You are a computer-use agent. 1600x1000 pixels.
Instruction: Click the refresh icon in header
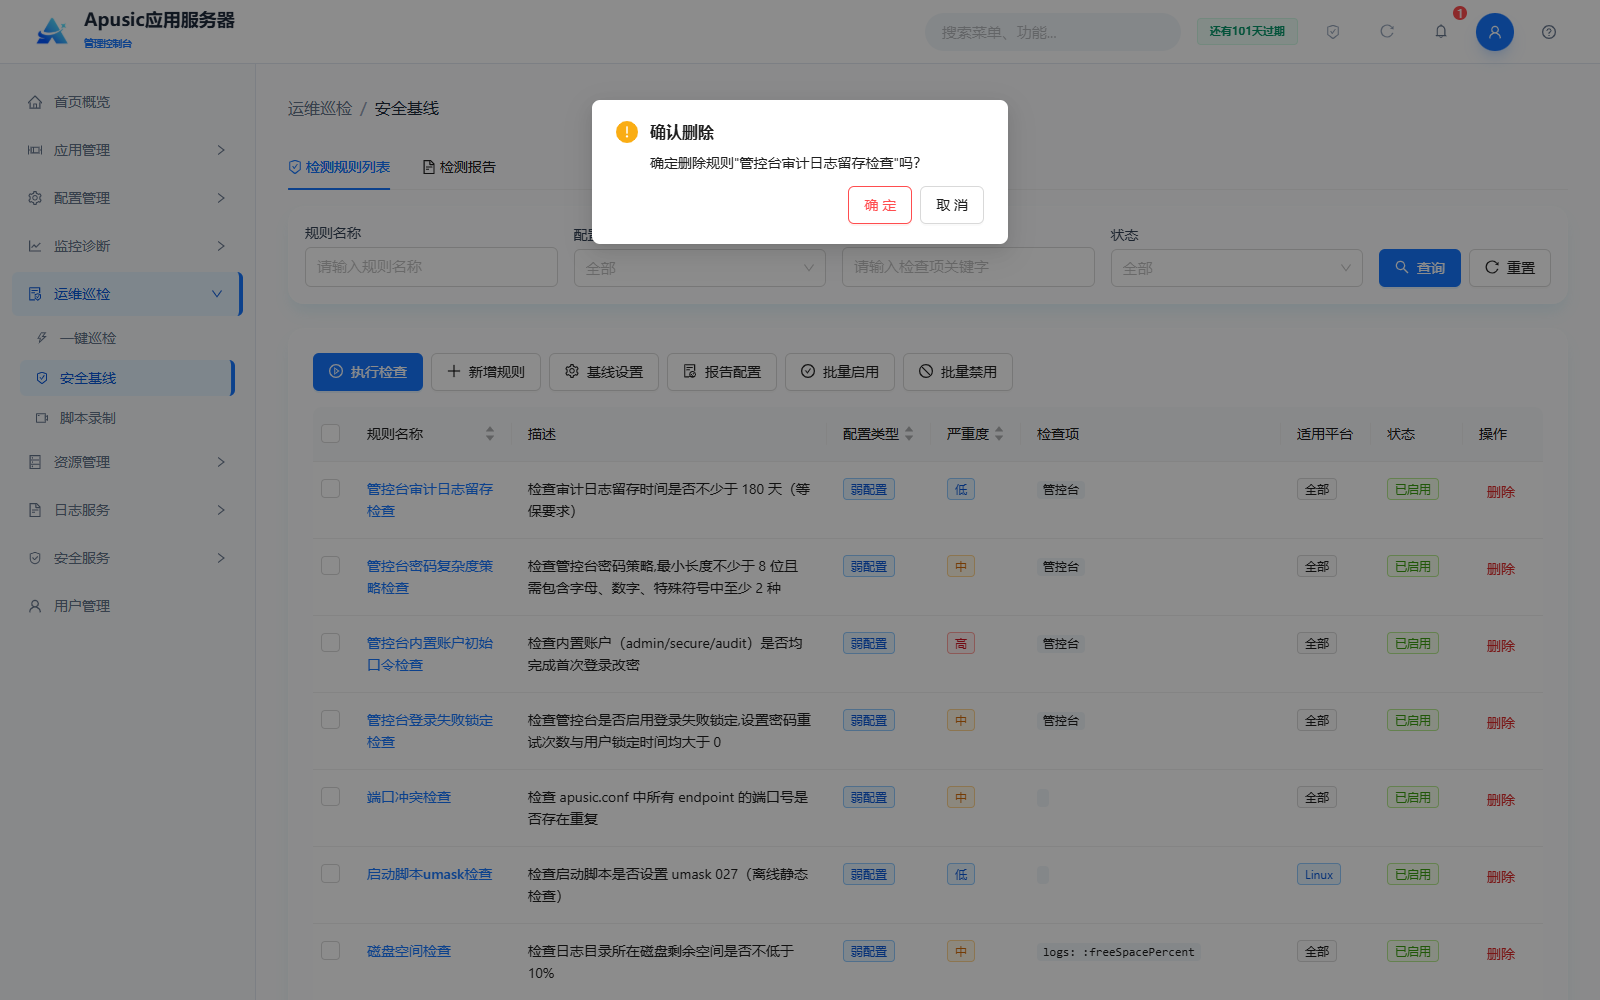click(1387, 32)
